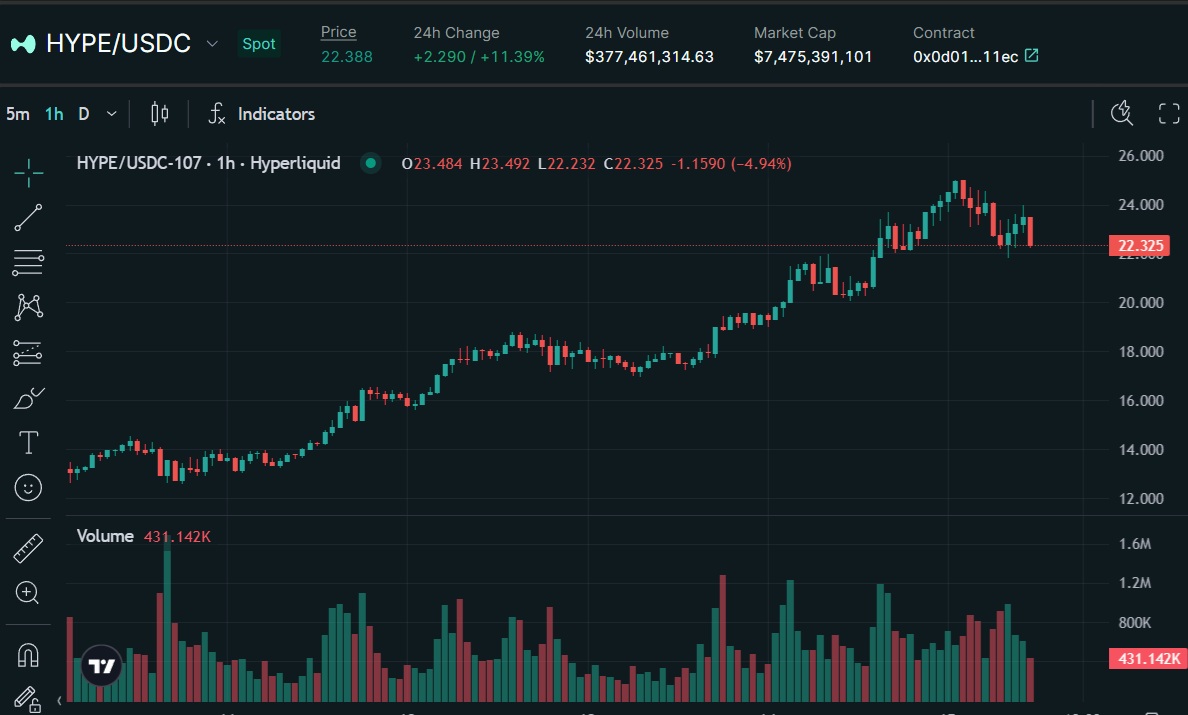Open the contract address external link
The width and height of the screenshot is (1188, 715).
pyautogui.click(x=1032, y=56)
